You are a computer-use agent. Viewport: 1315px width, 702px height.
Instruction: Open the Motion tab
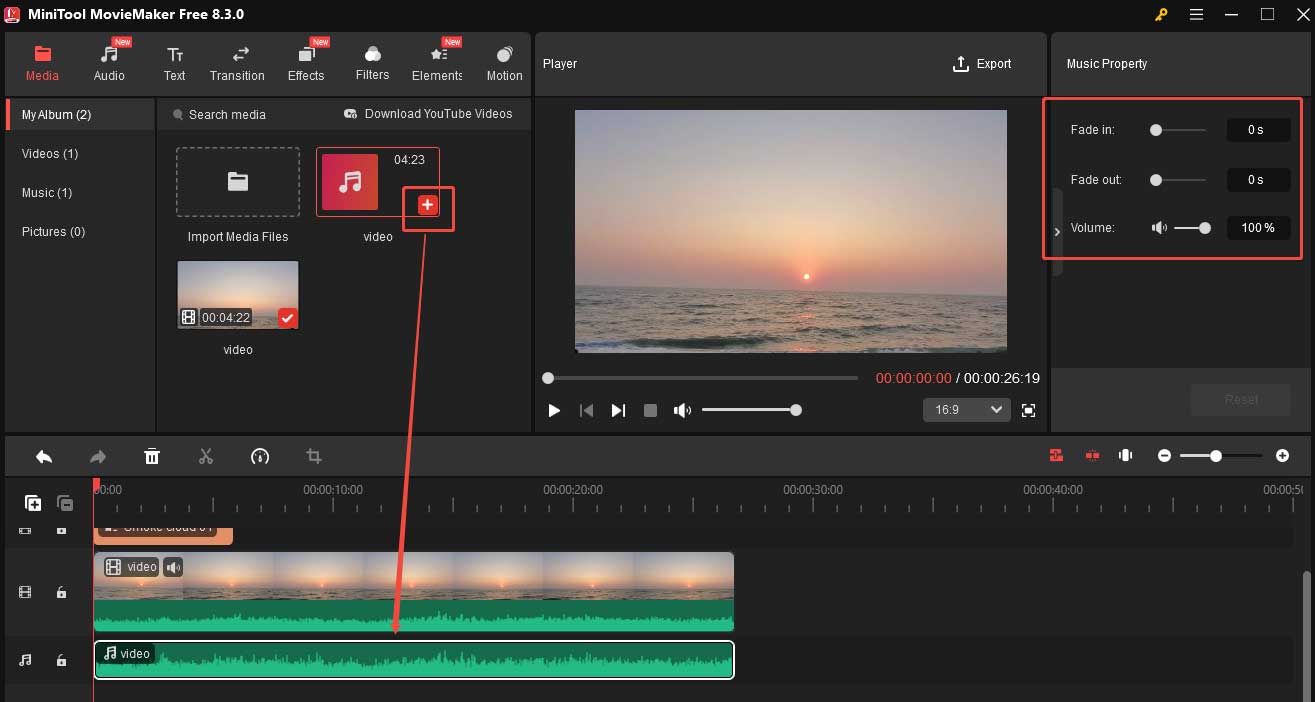[x=504, y=63]
